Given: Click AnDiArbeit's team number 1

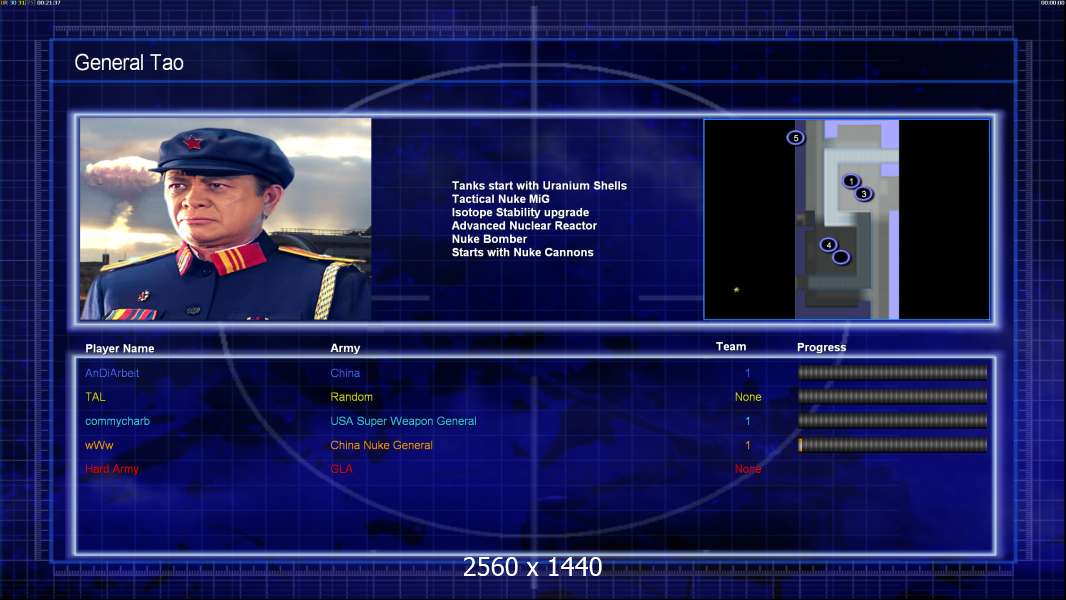Looking at the screenshot, I should coord(747,373).
